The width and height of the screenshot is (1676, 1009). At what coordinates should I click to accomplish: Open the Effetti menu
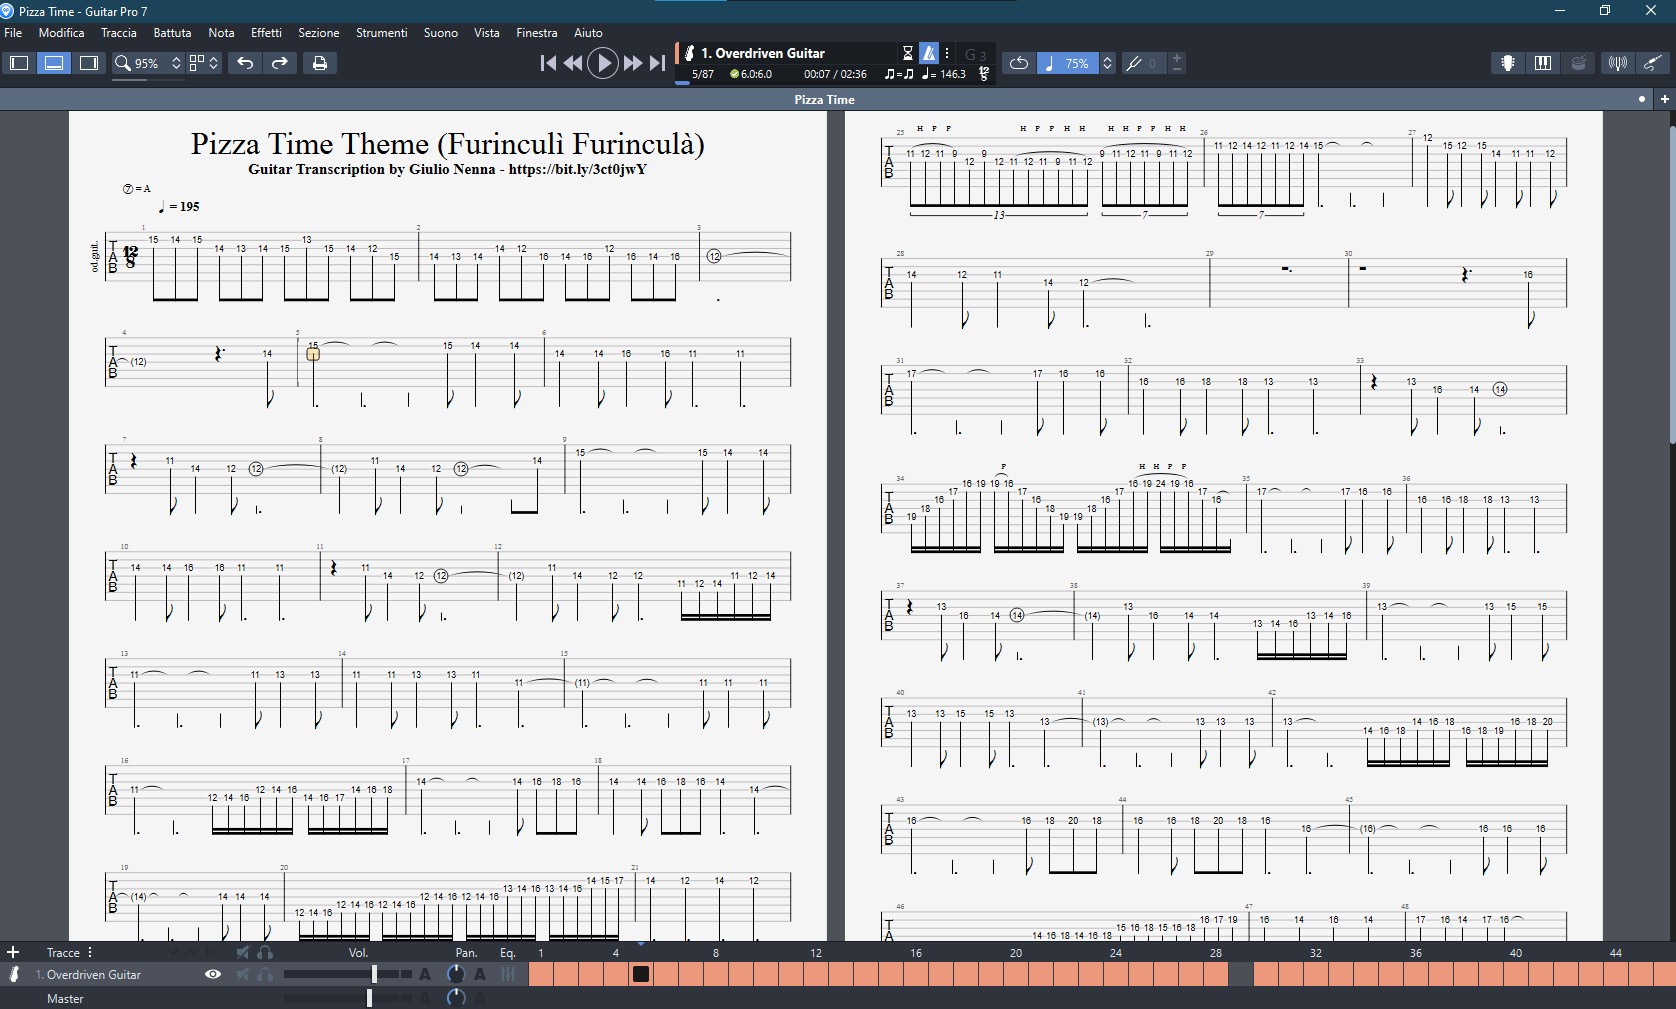coord(266,33)
